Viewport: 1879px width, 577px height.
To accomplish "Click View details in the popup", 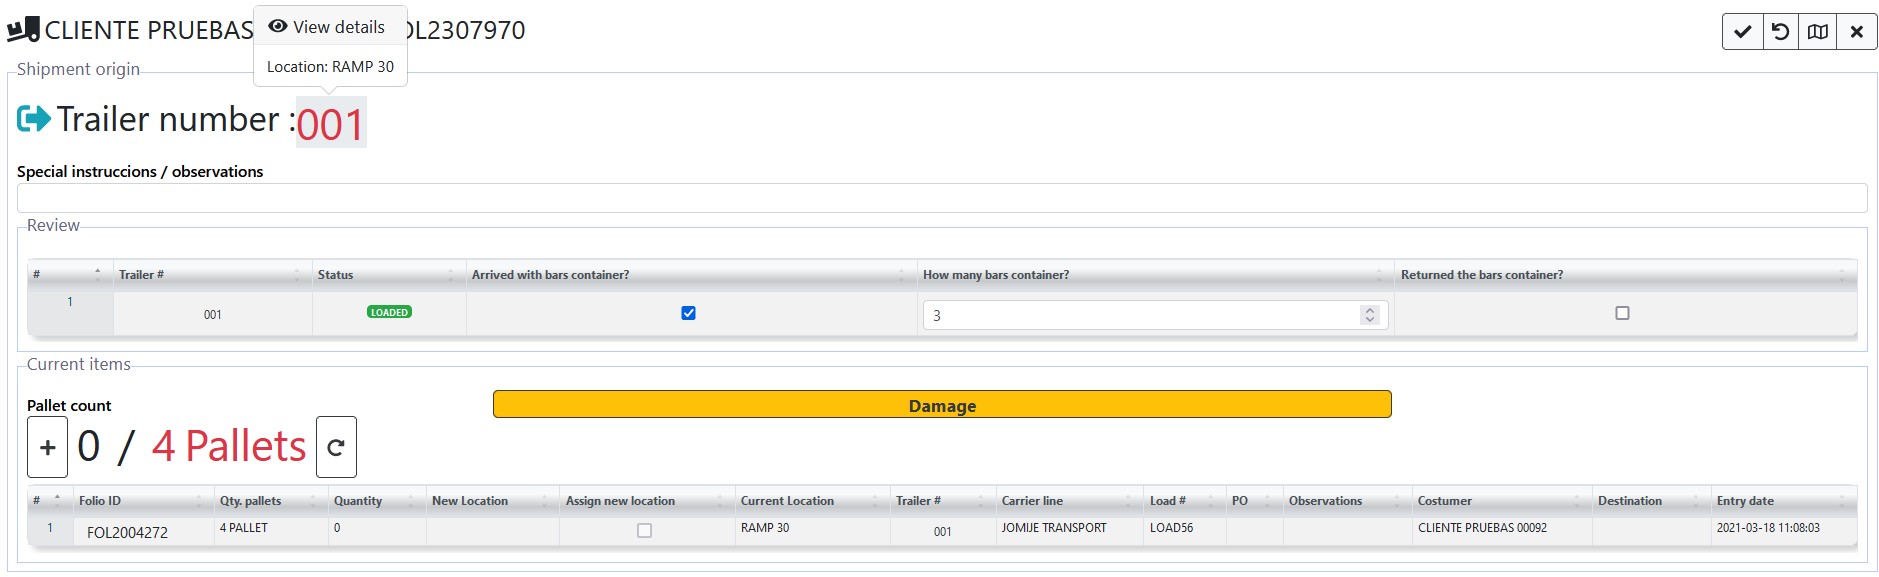I will (328, 27).
